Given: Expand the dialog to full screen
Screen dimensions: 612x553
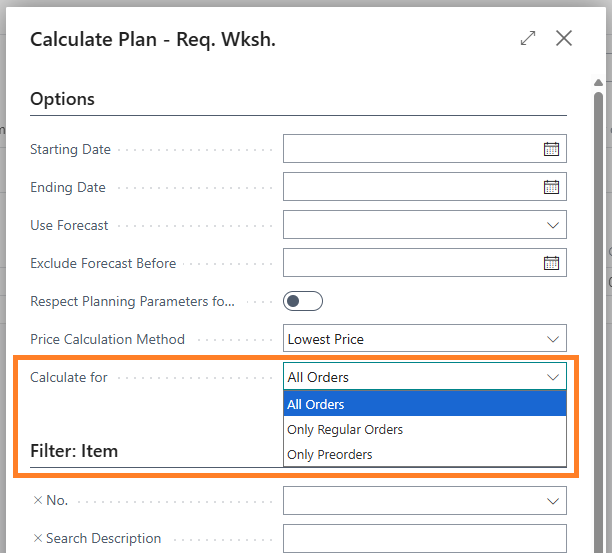Looking at the screenshot, I should pos(528,39).
